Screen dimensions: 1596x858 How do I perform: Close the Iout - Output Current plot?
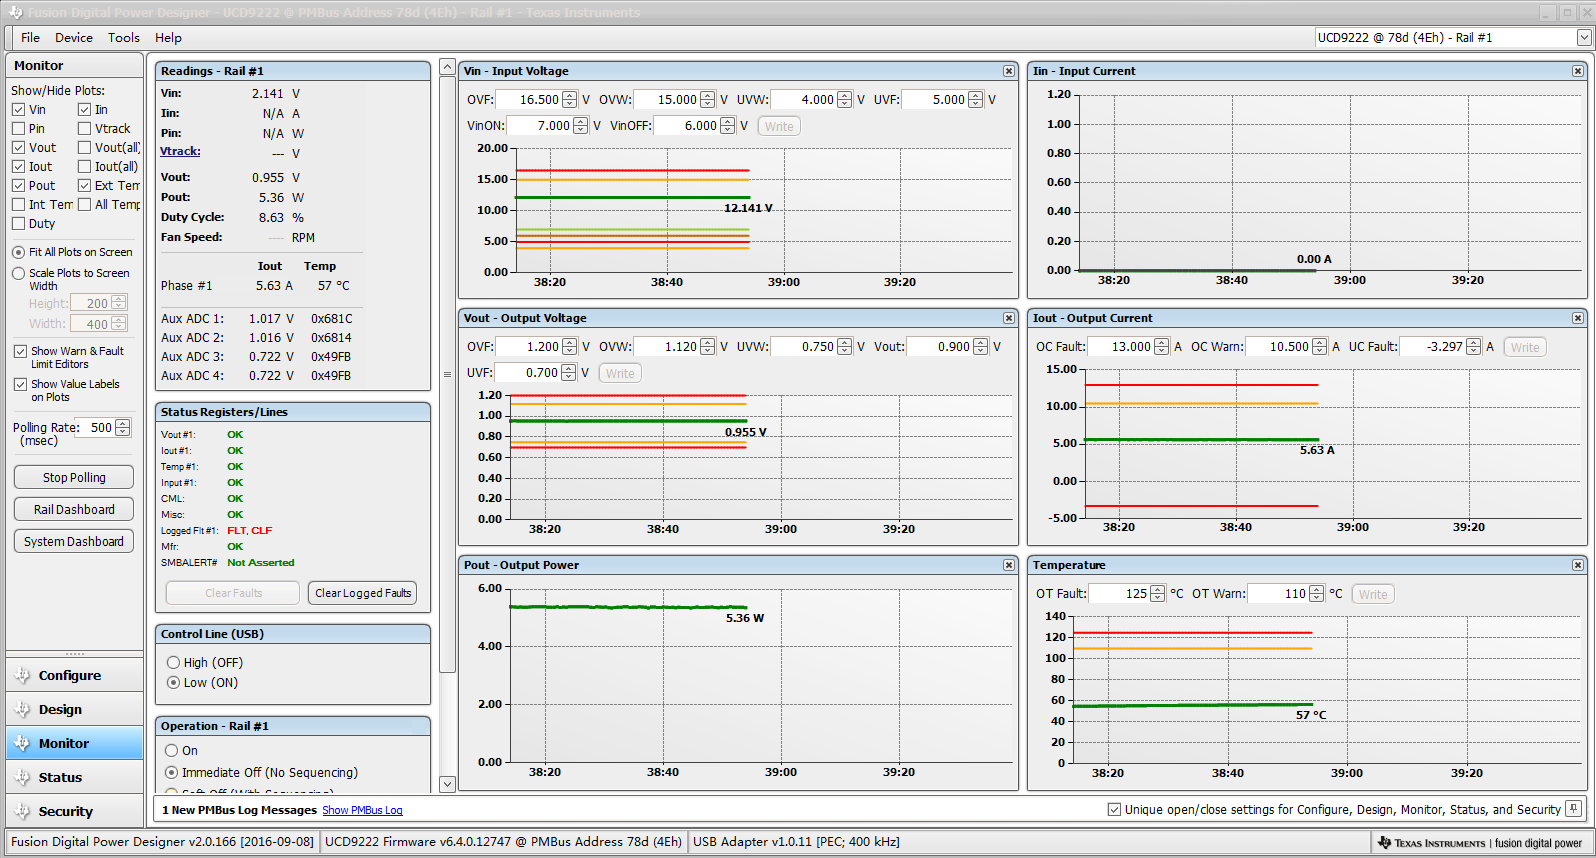(x=1578, y=318)
